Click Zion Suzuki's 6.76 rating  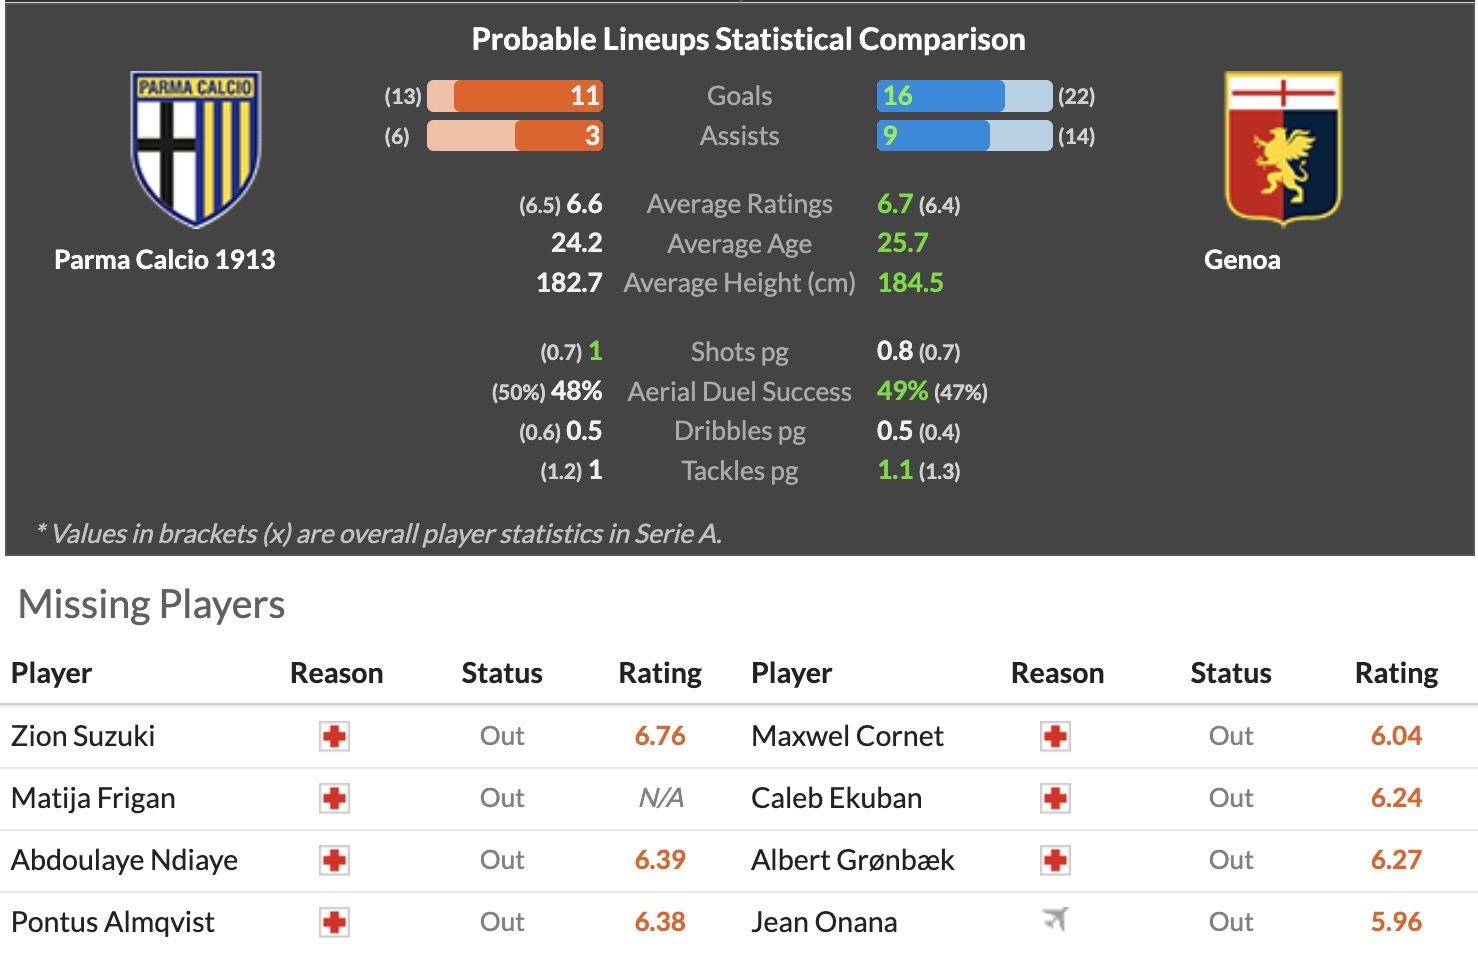pyautogui.click(x=660, y=737)
